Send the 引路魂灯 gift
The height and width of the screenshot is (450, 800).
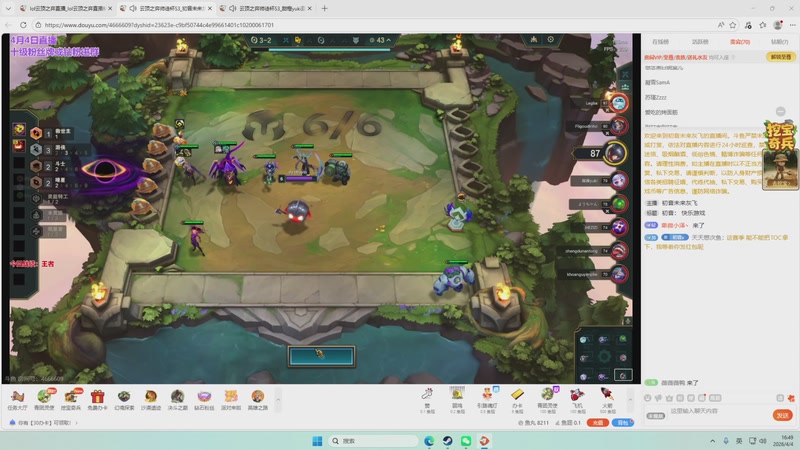click(487, 399)
